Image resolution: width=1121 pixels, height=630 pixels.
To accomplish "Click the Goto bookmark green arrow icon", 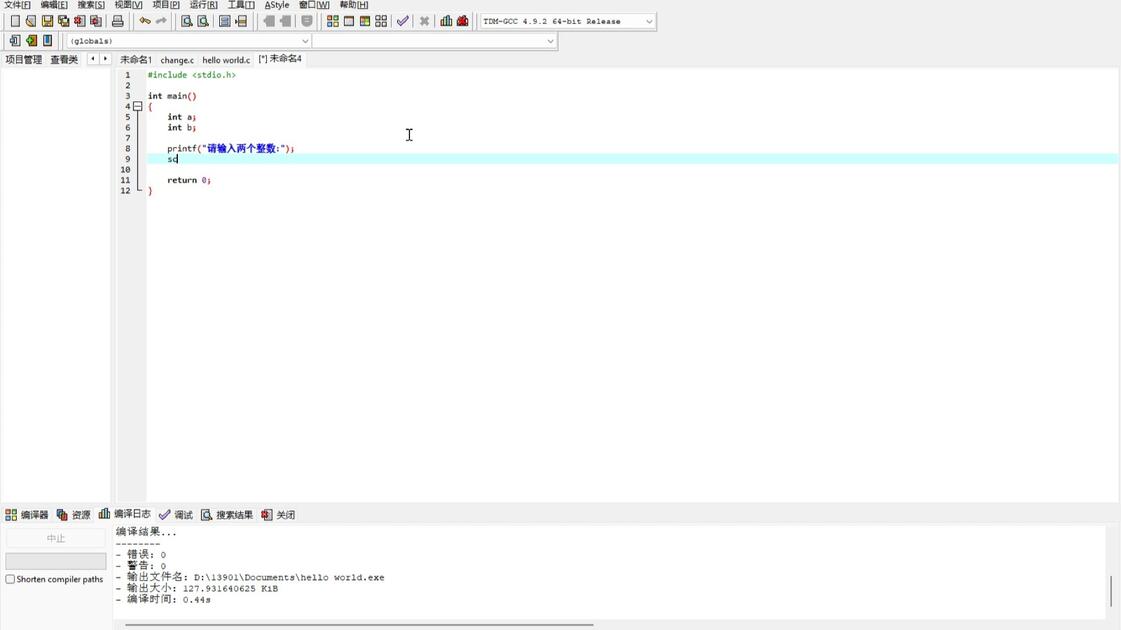I will [31, 41].
